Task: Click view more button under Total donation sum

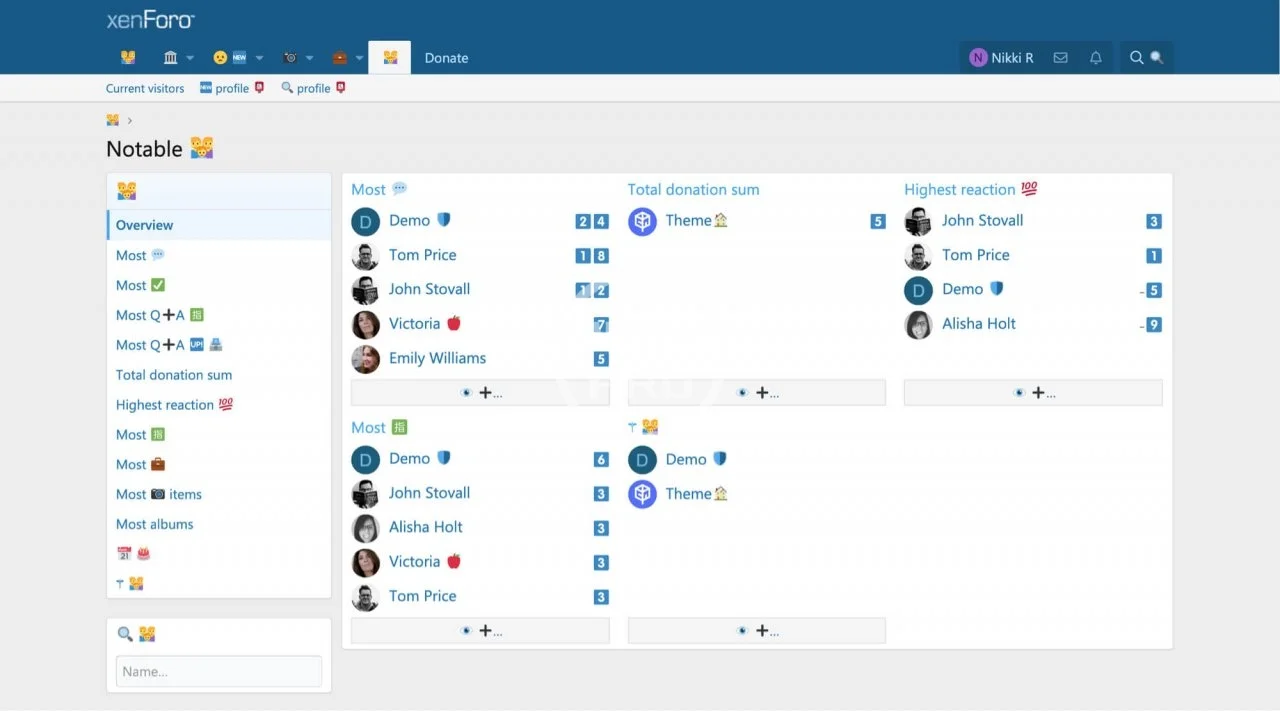Action: point(756,393)
